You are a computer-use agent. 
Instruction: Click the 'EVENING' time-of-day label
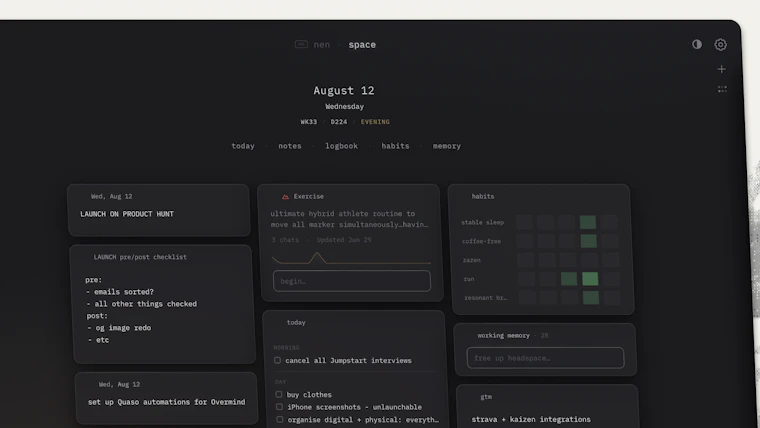coord(375,122)
